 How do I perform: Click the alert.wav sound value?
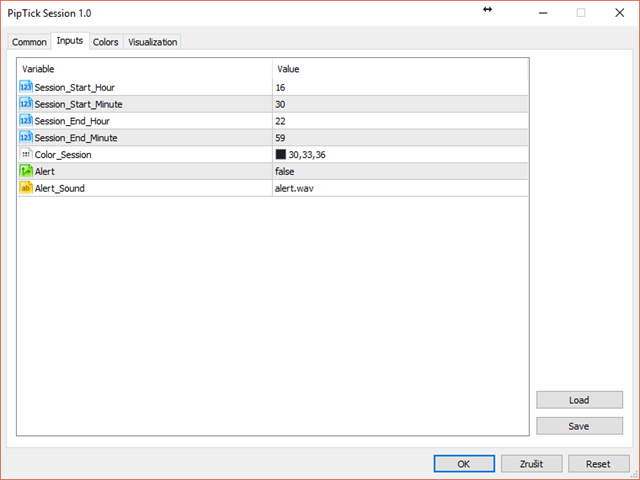294,188
